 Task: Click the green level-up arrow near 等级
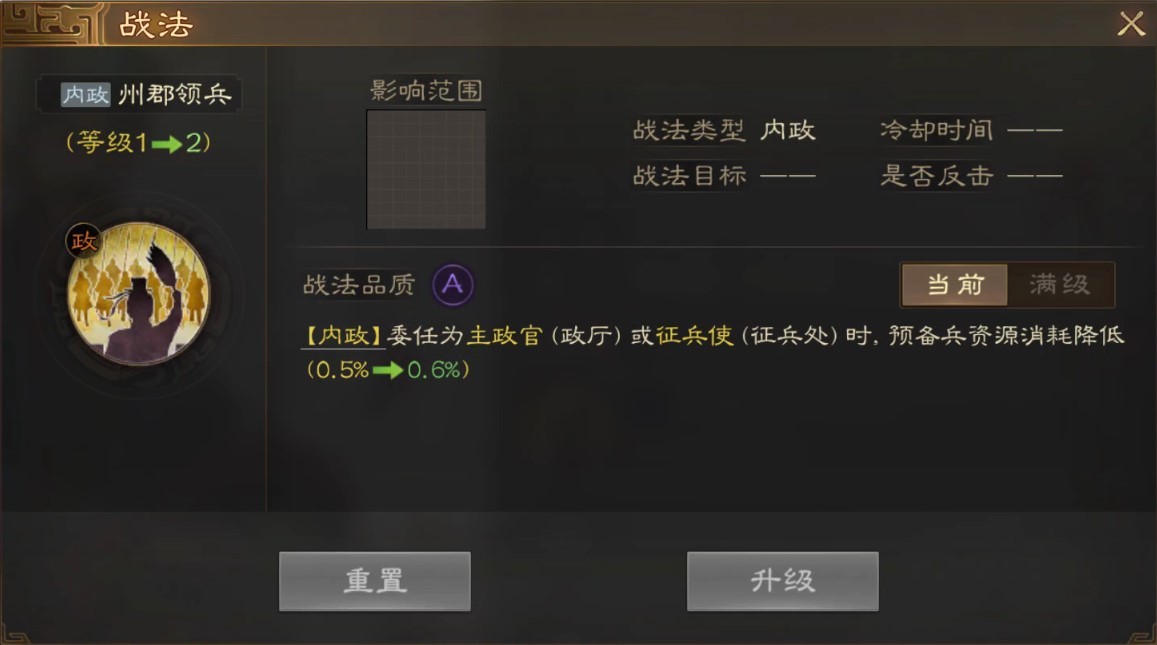point(167,143)
